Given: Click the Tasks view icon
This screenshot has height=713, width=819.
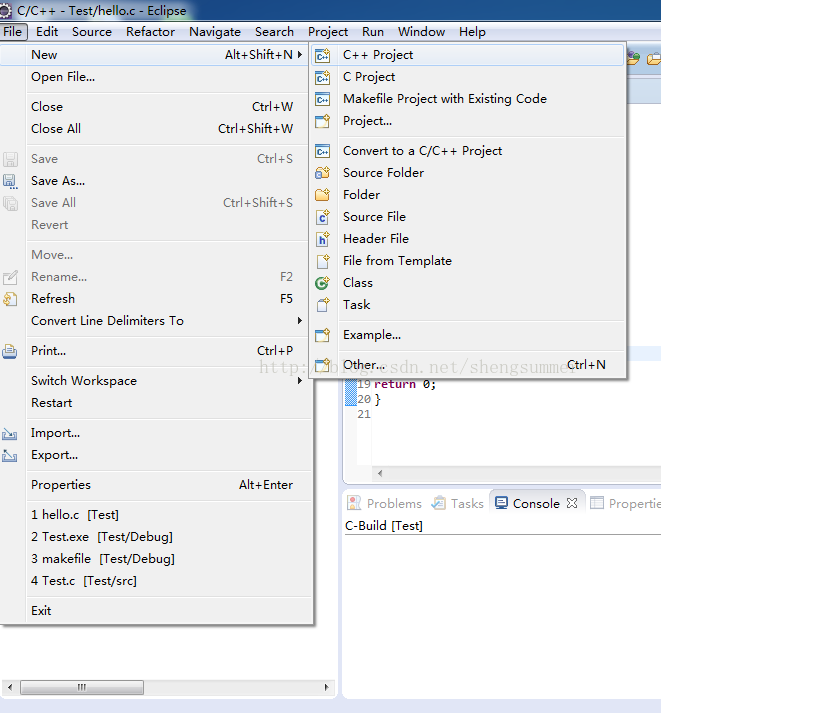Looking at the screenshot, I should [x=439, y=503].
